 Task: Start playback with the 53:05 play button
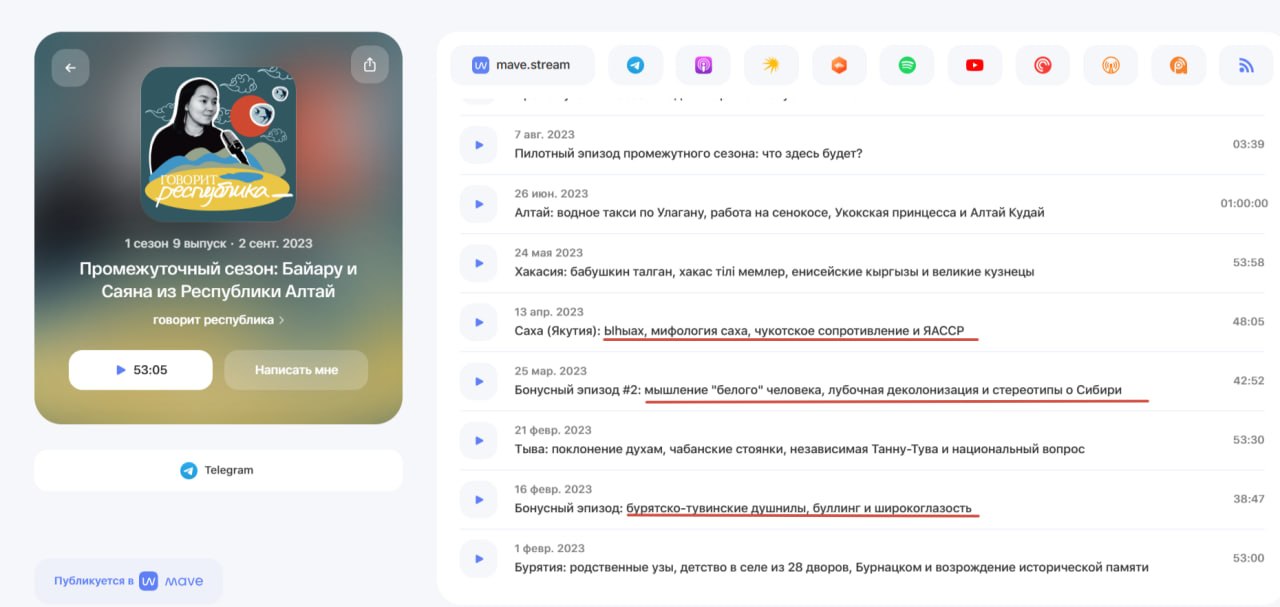(140, 370)
